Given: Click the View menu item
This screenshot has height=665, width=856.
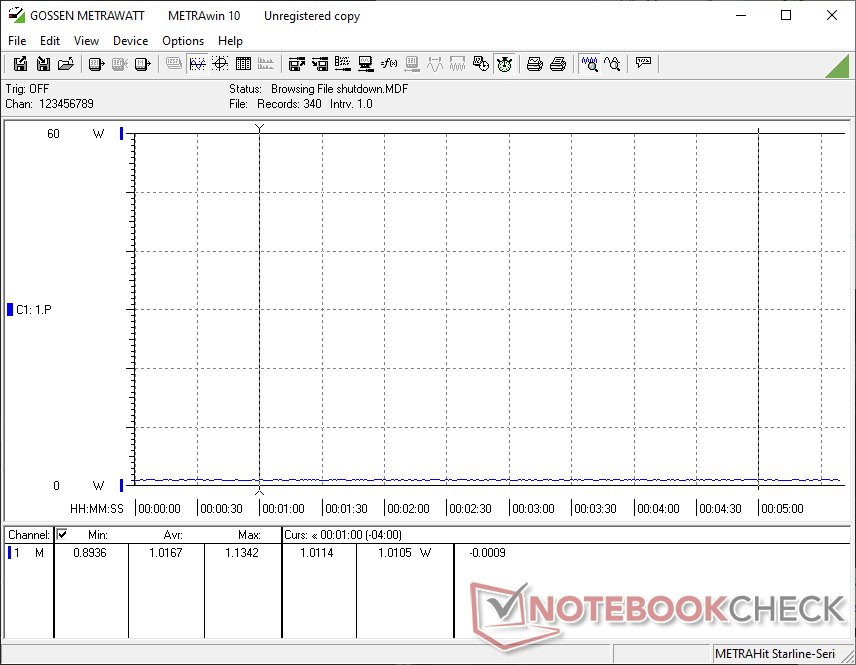Looking at the screenshot, I should pos(87,41).
